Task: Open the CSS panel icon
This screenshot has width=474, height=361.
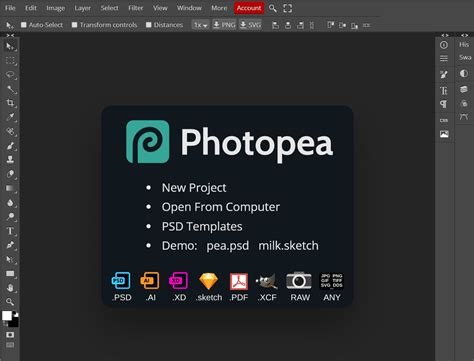Action: [444, 120]
